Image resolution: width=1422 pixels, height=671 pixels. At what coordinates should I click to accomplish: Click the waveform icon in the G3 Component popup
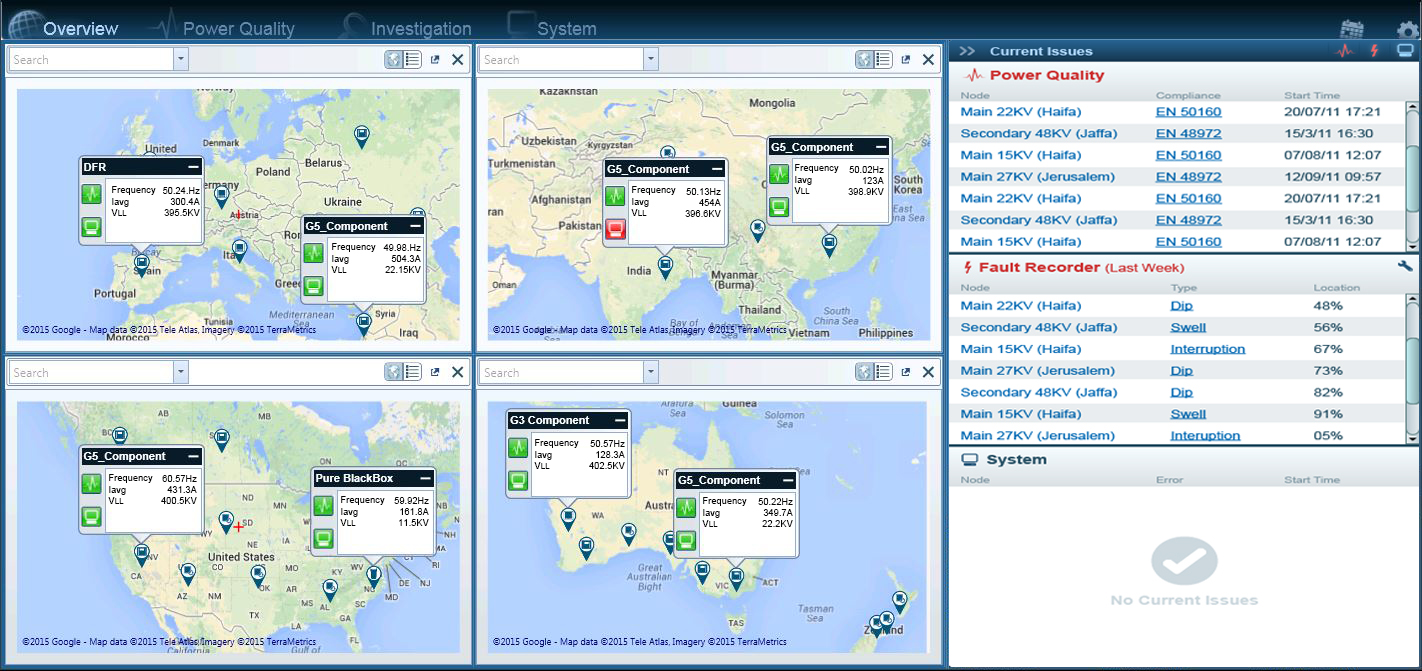tap(518, 448)
